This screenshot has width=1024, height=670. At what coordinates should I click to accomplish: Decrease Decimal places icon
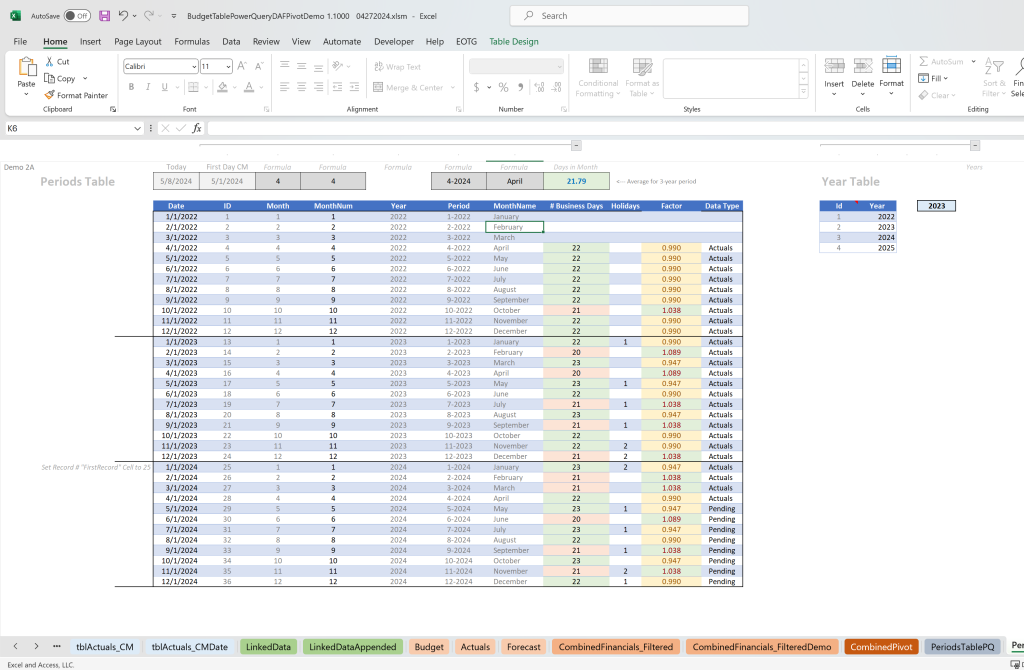point(556,87)
